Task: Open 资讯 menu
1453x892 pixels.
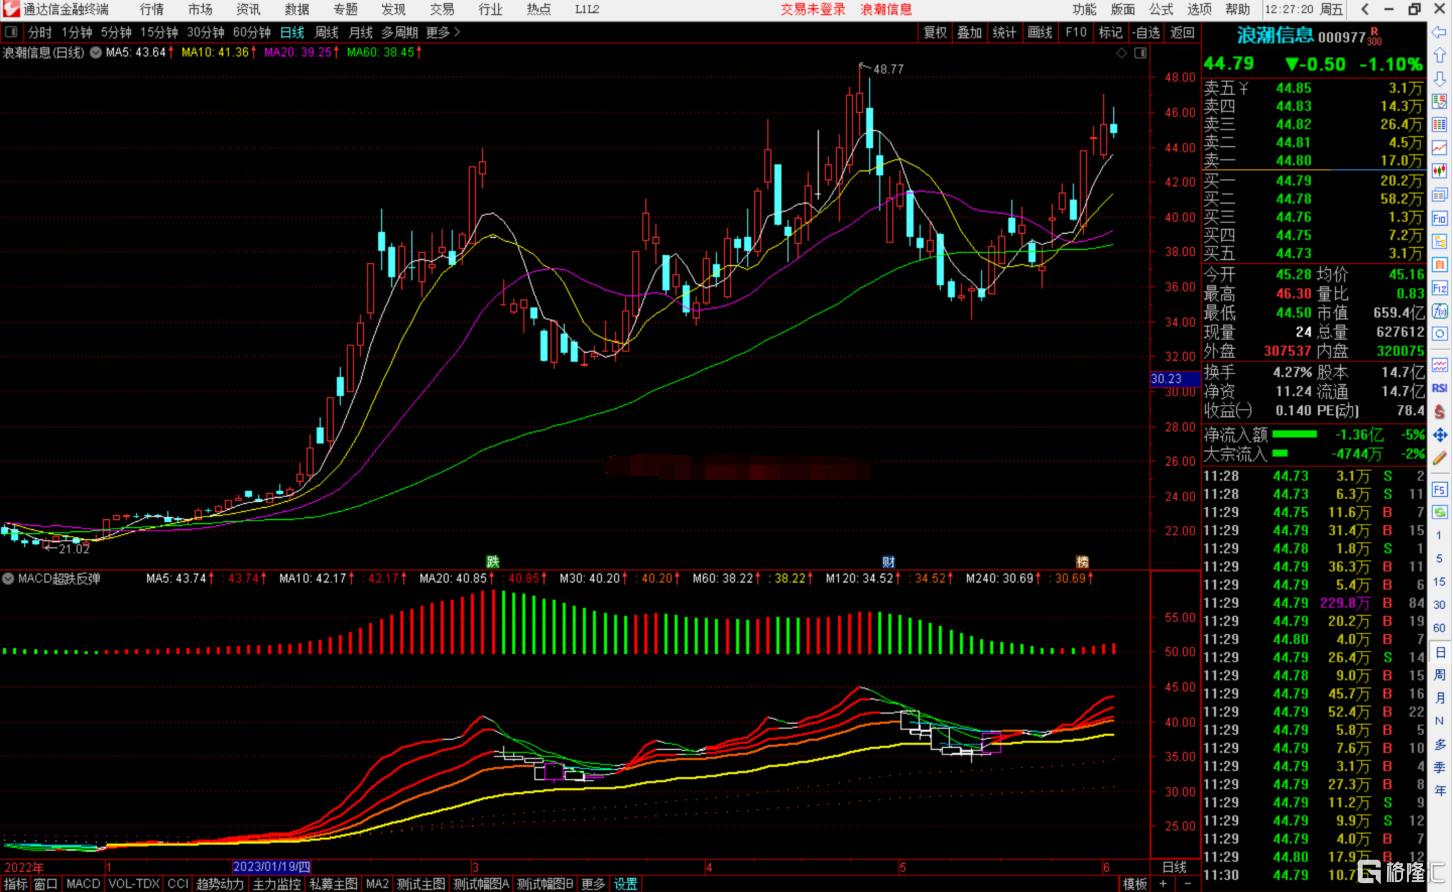Action: 248,9
